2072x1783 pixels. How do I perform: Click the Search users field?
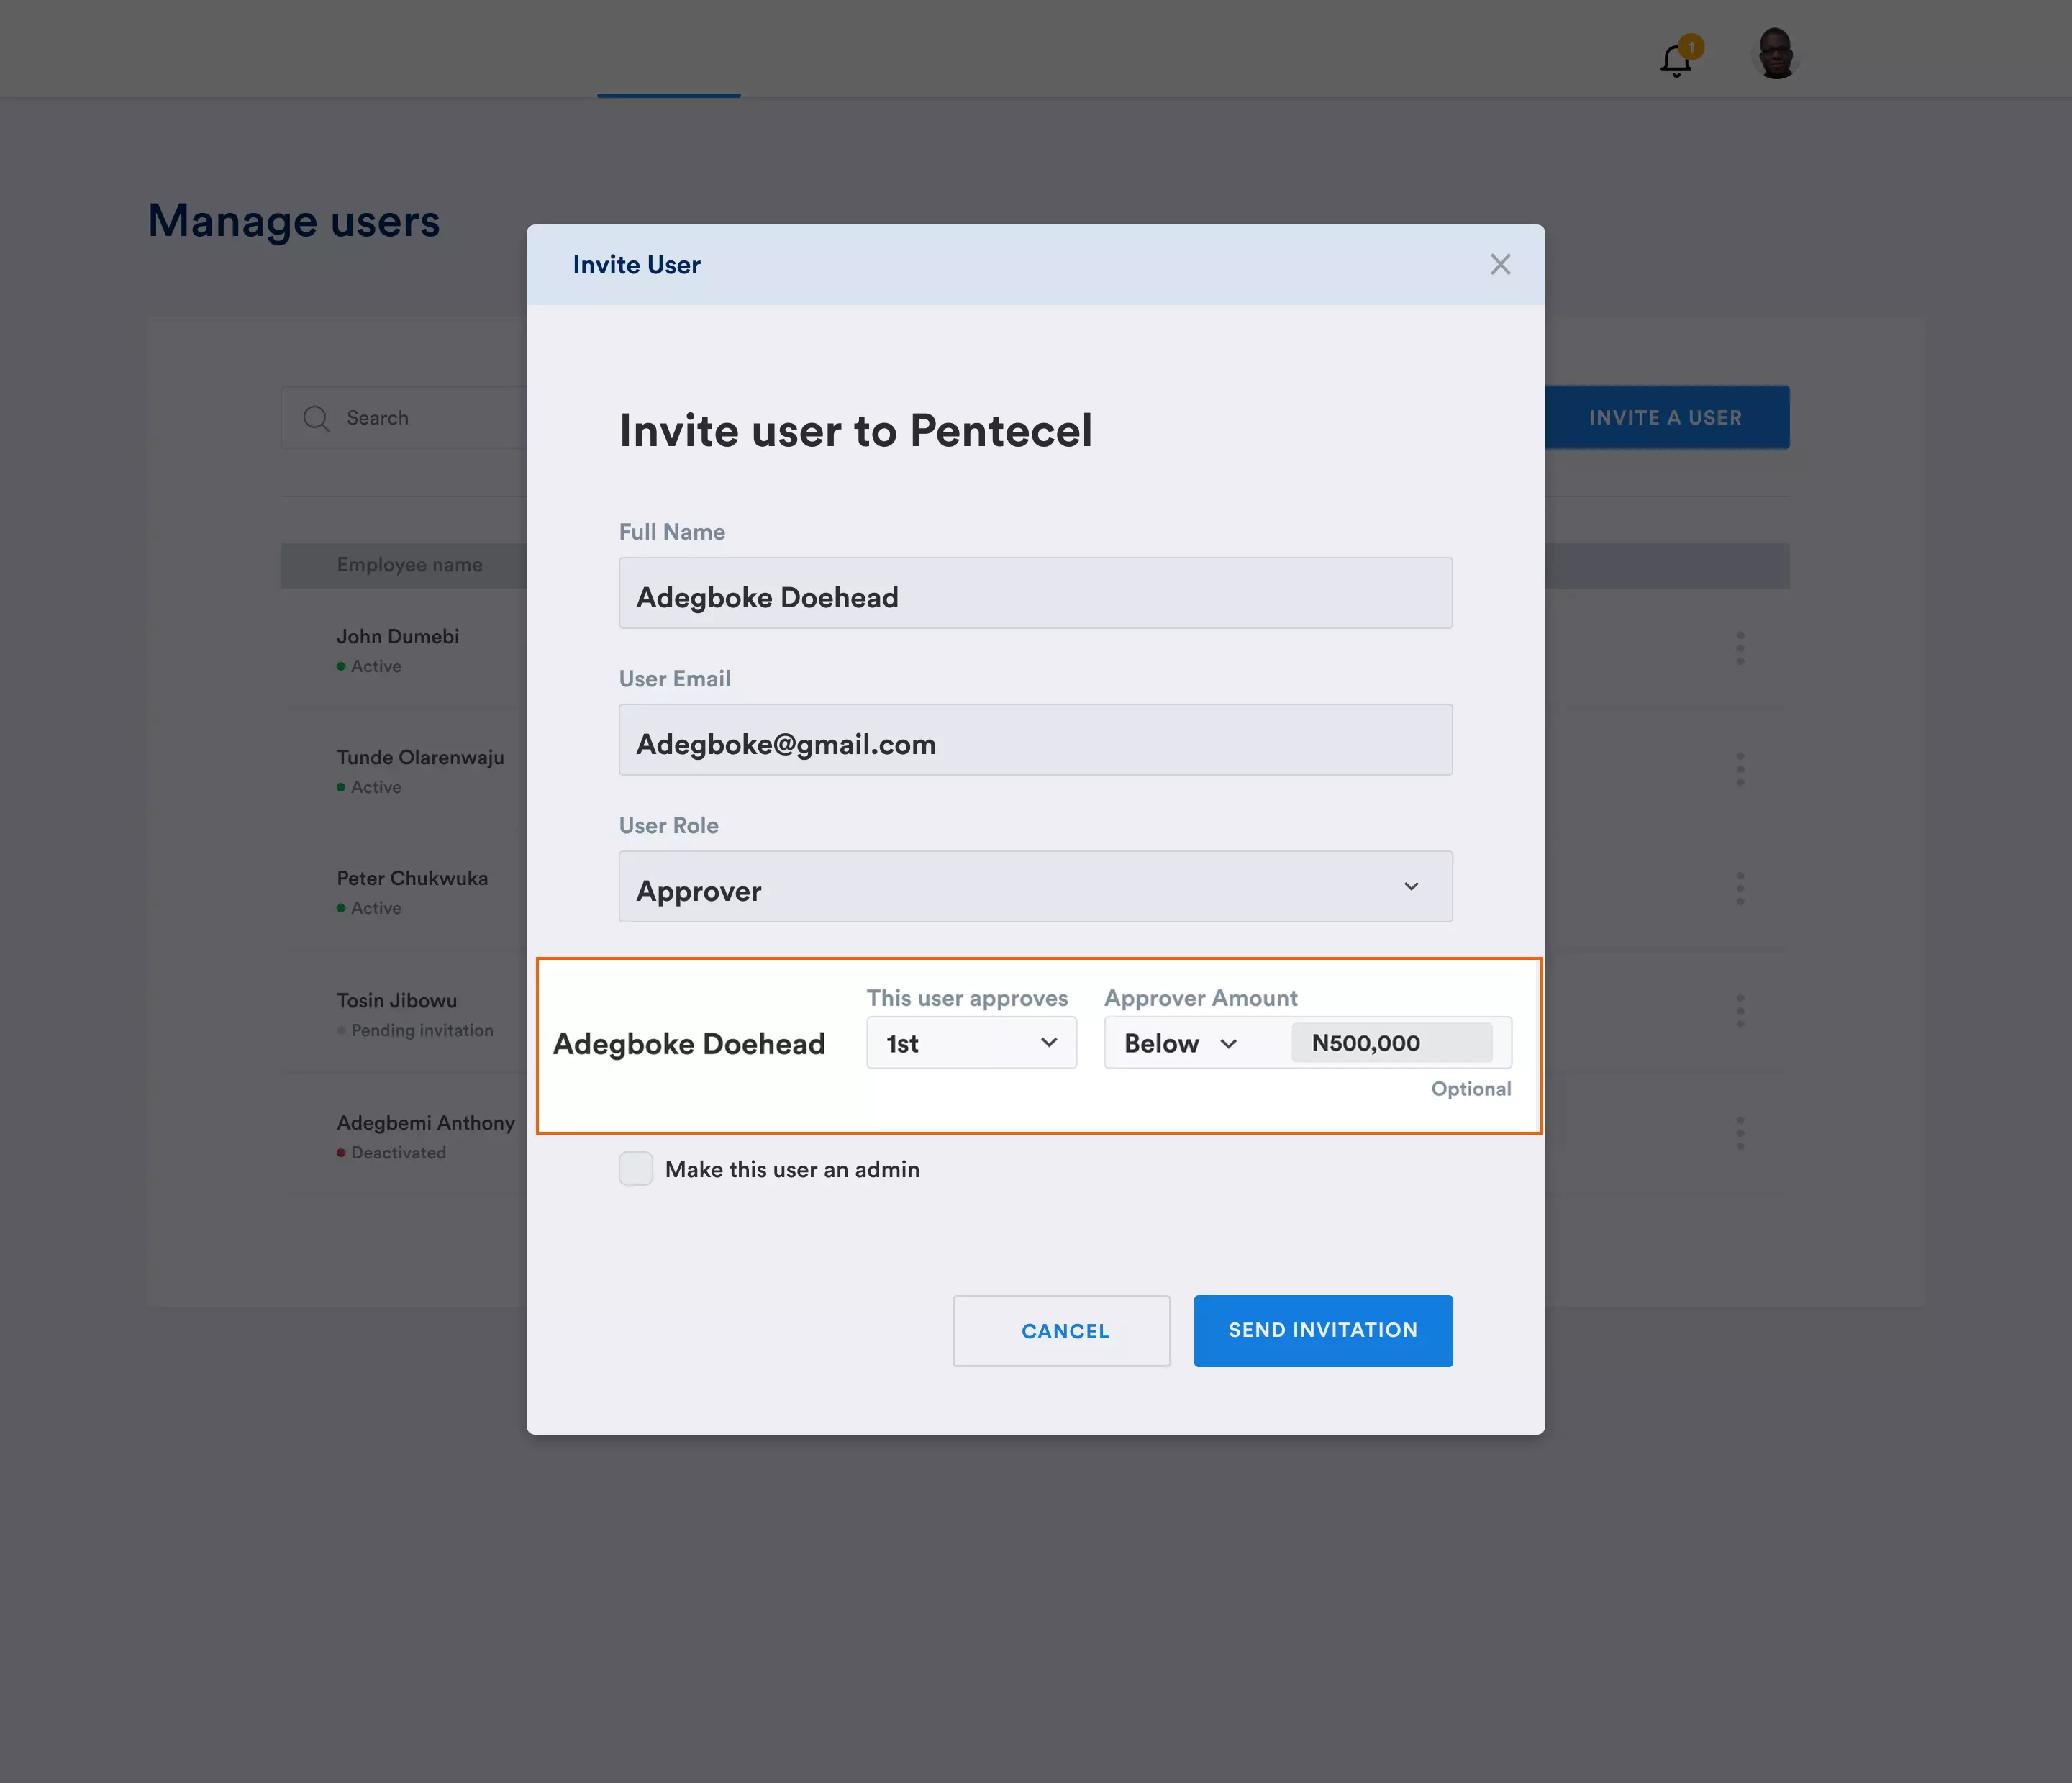[403, 418]
